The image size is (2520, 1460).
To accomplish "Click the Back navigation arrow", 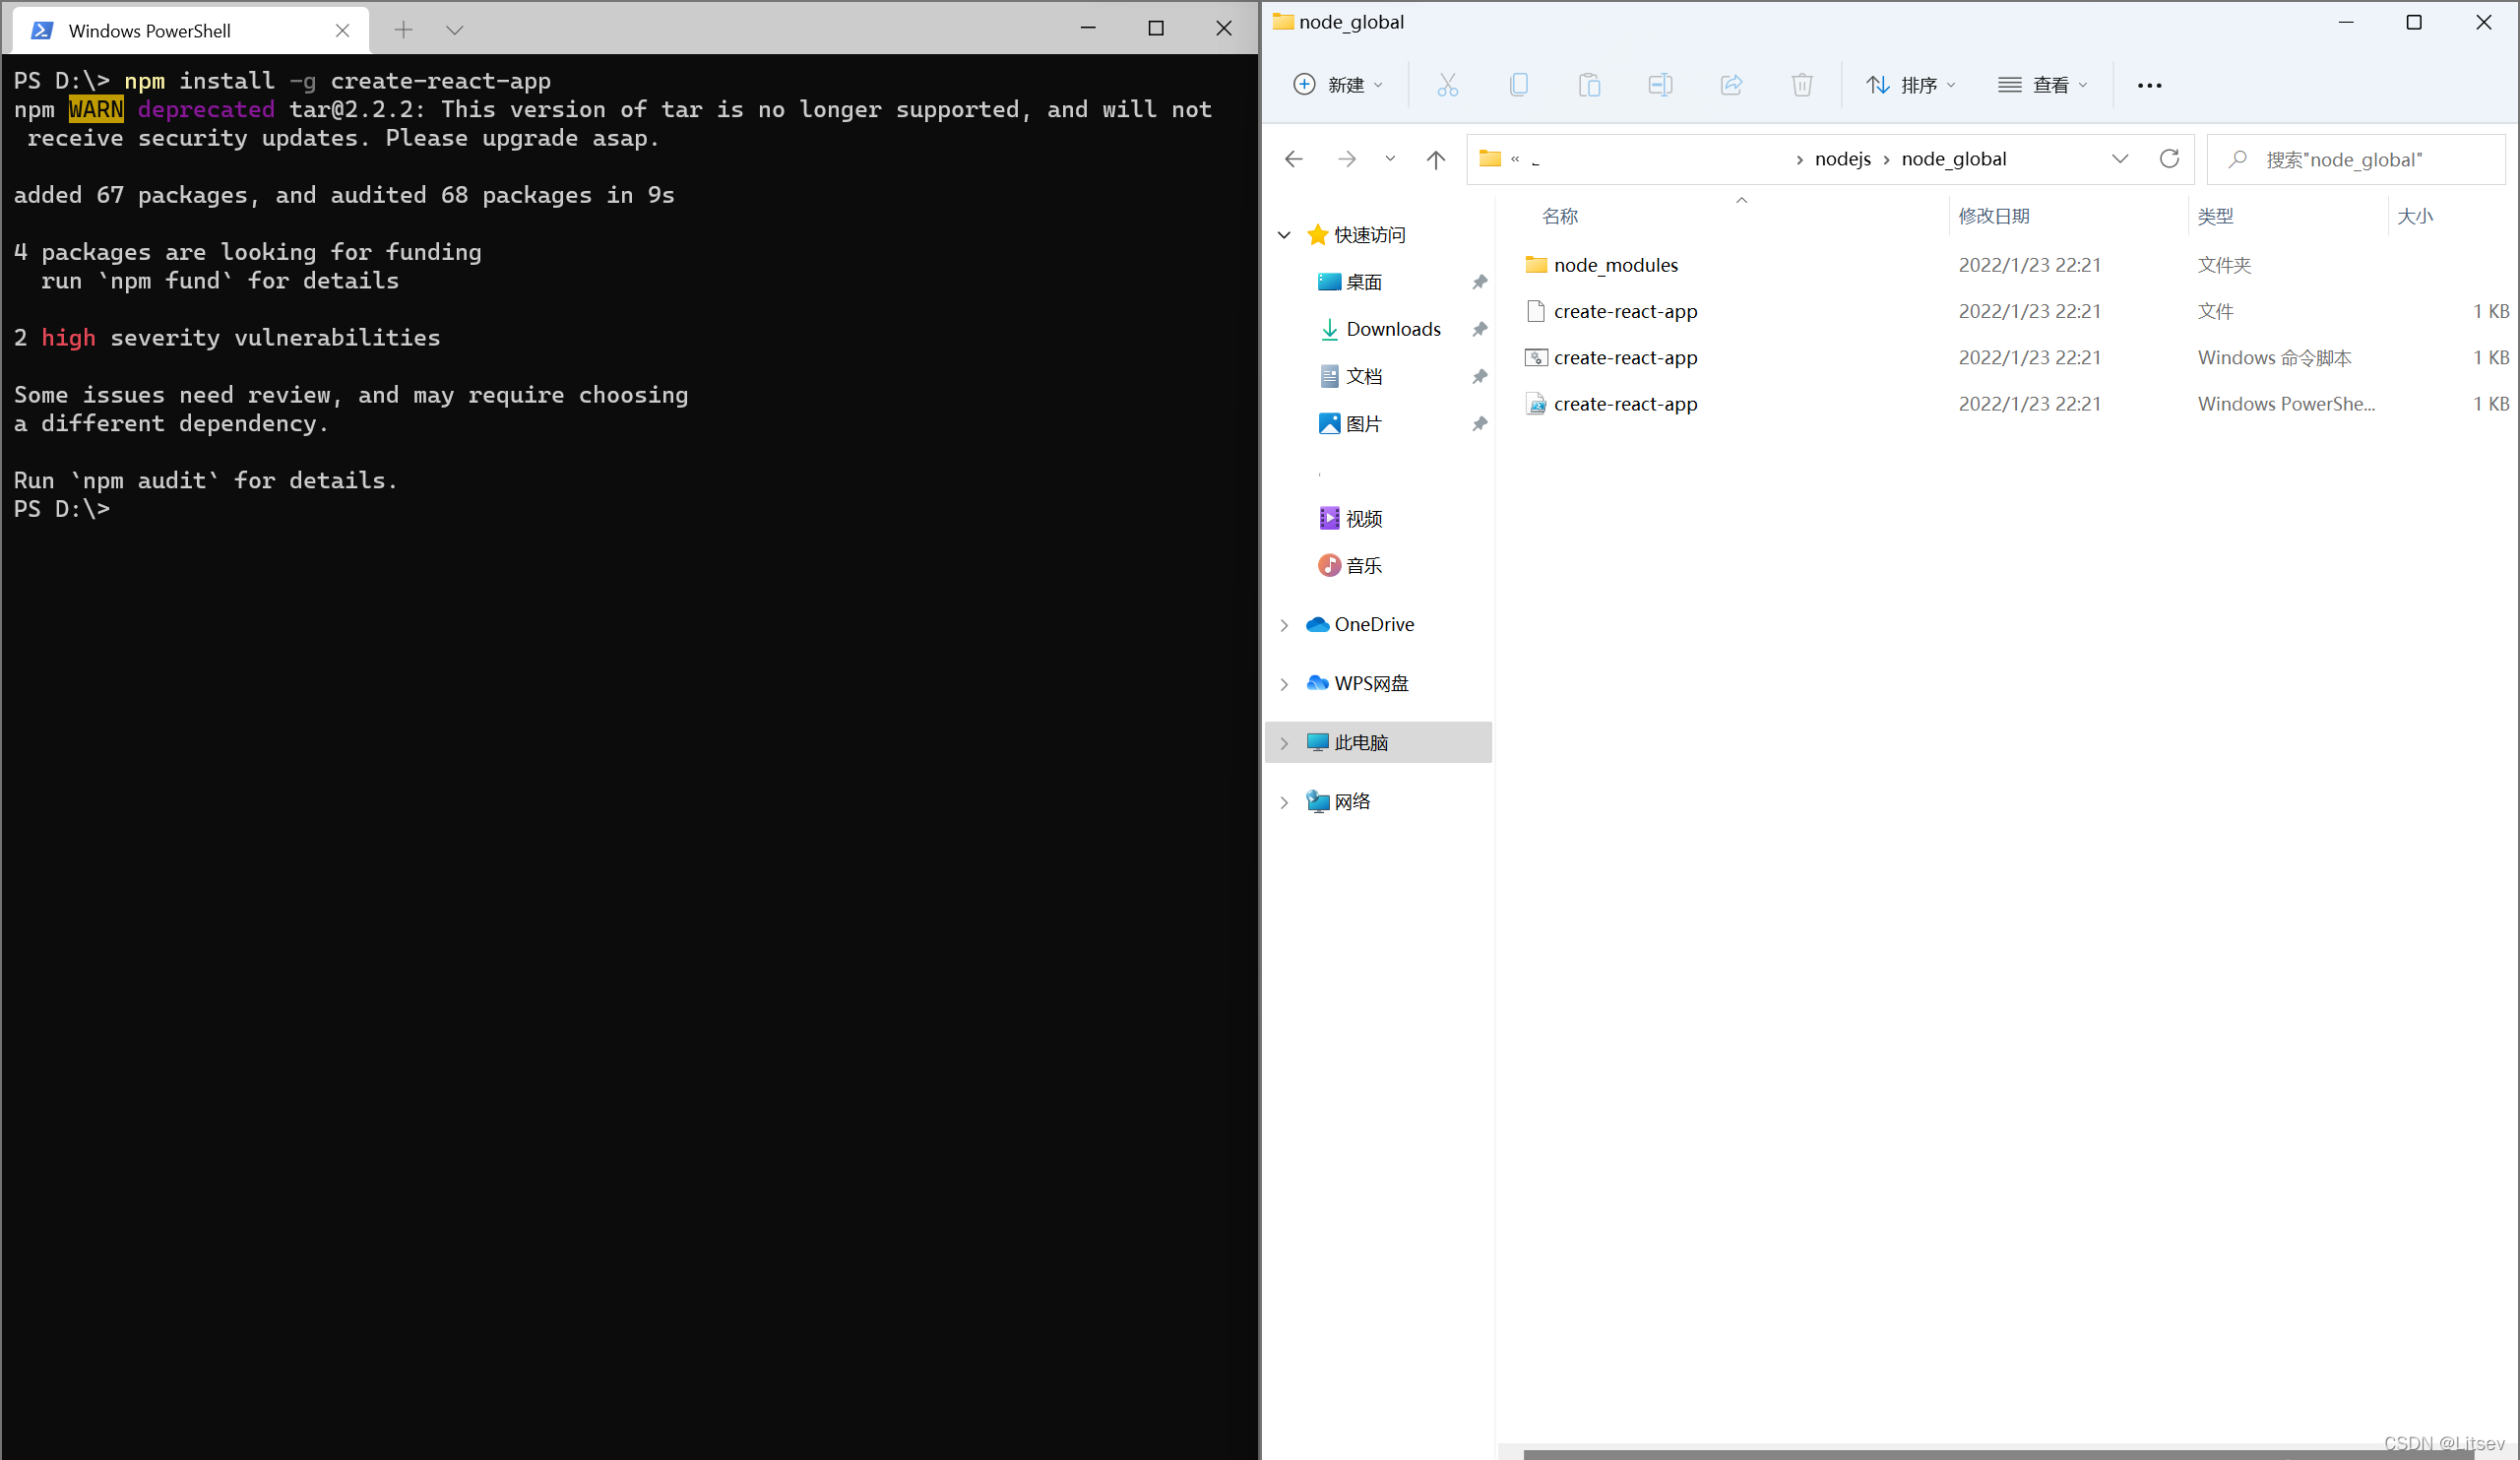I will pyautogui.click(x=1294, y=159).
